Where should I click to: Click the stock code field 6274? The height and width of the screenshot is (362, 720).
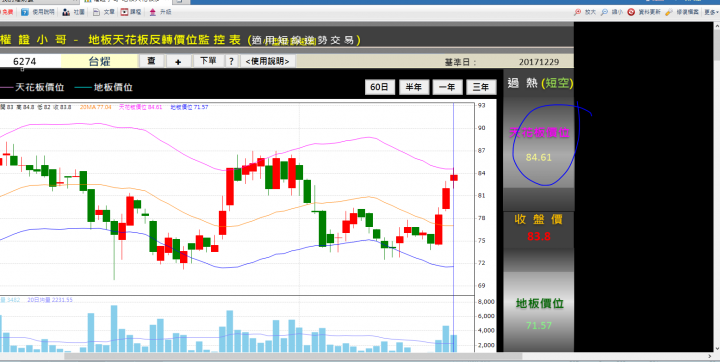30,61
